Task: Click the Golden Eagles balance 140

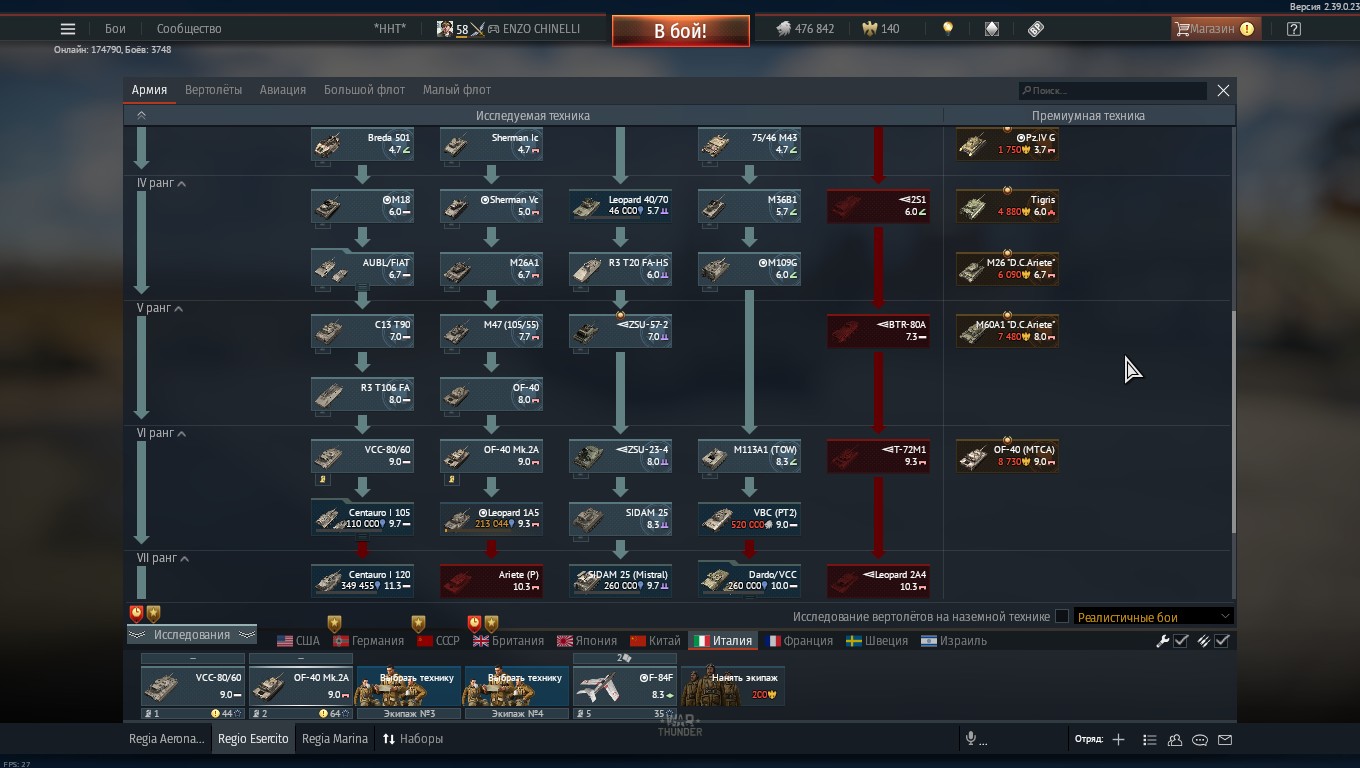Action: tap(880, 29)
